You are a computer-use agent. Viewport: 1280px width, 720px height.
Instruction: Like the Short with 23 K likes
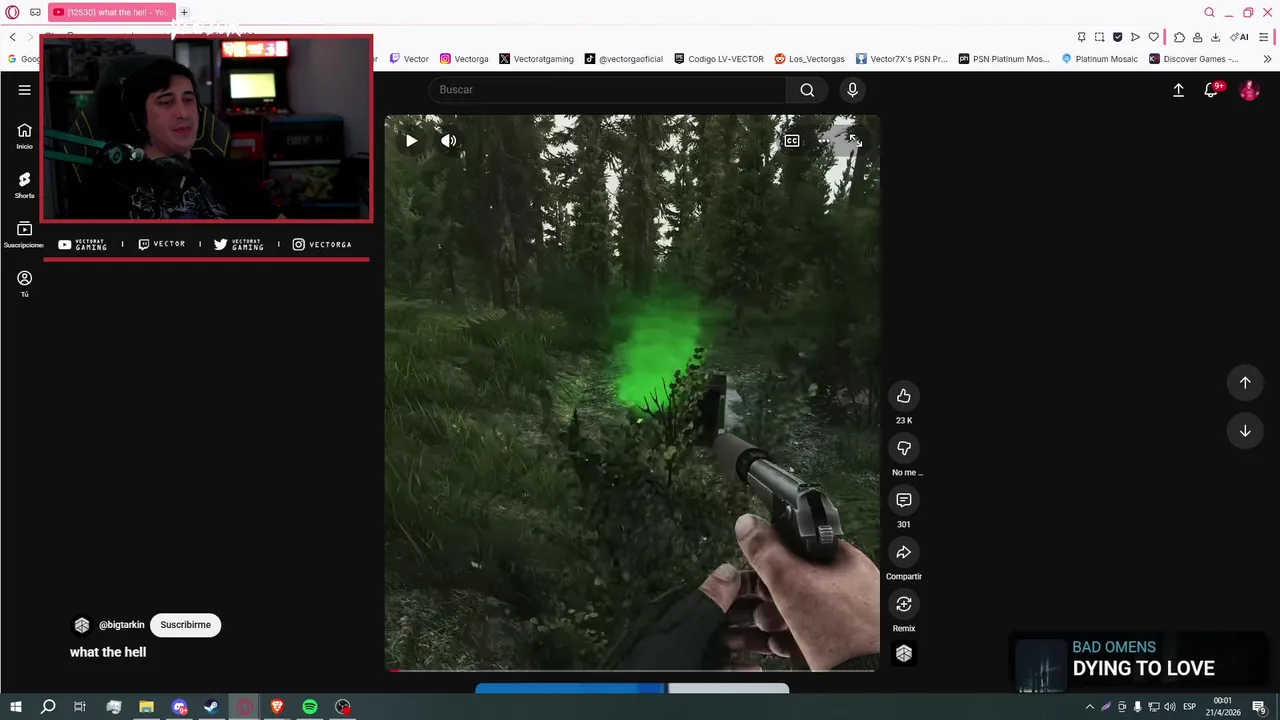click(904, 396)
